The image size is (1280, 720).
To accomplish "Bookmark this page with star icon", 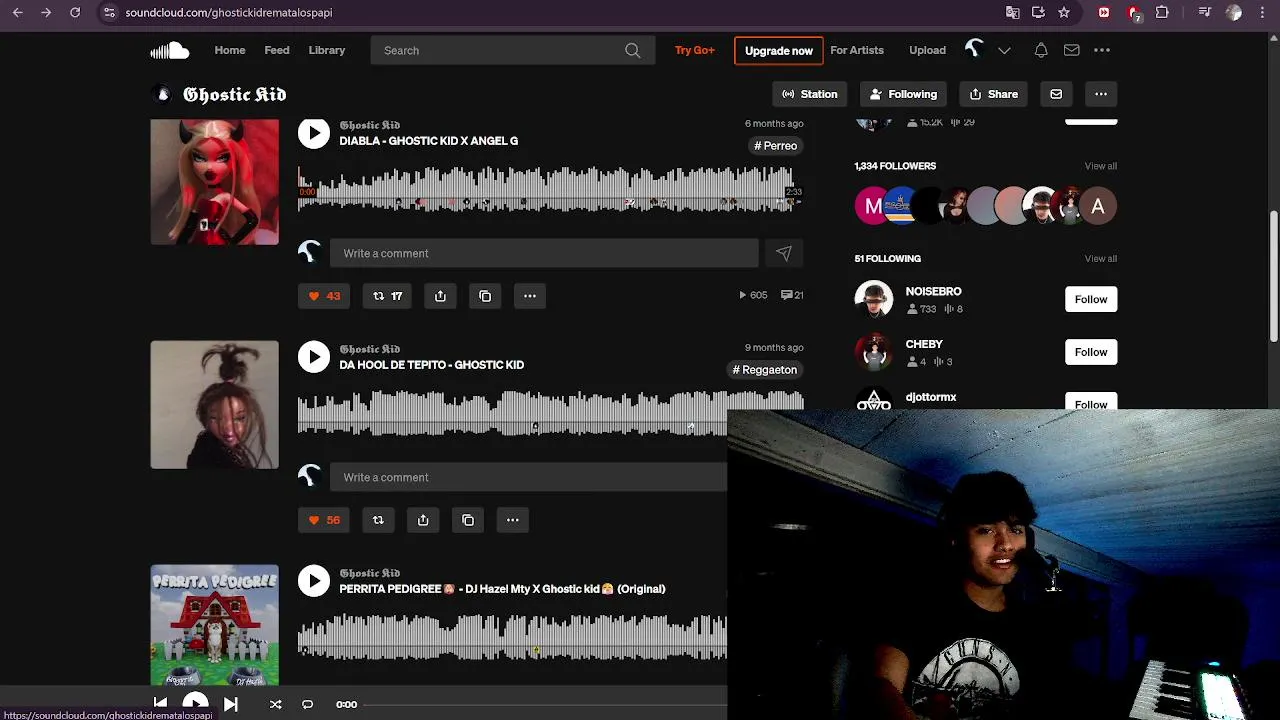I will (1064, 13).
